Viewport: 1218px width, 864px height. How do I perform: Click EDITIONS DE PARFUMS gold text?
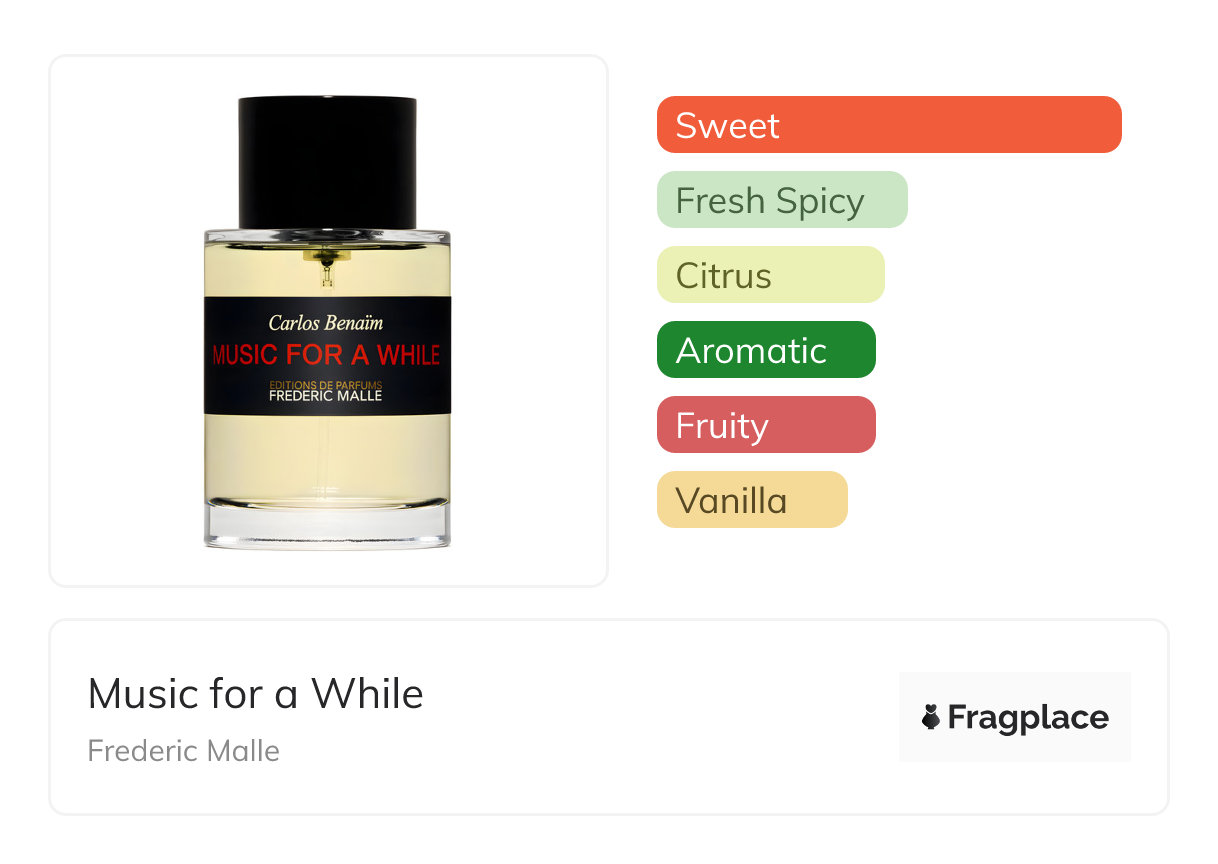coord(326,385)
